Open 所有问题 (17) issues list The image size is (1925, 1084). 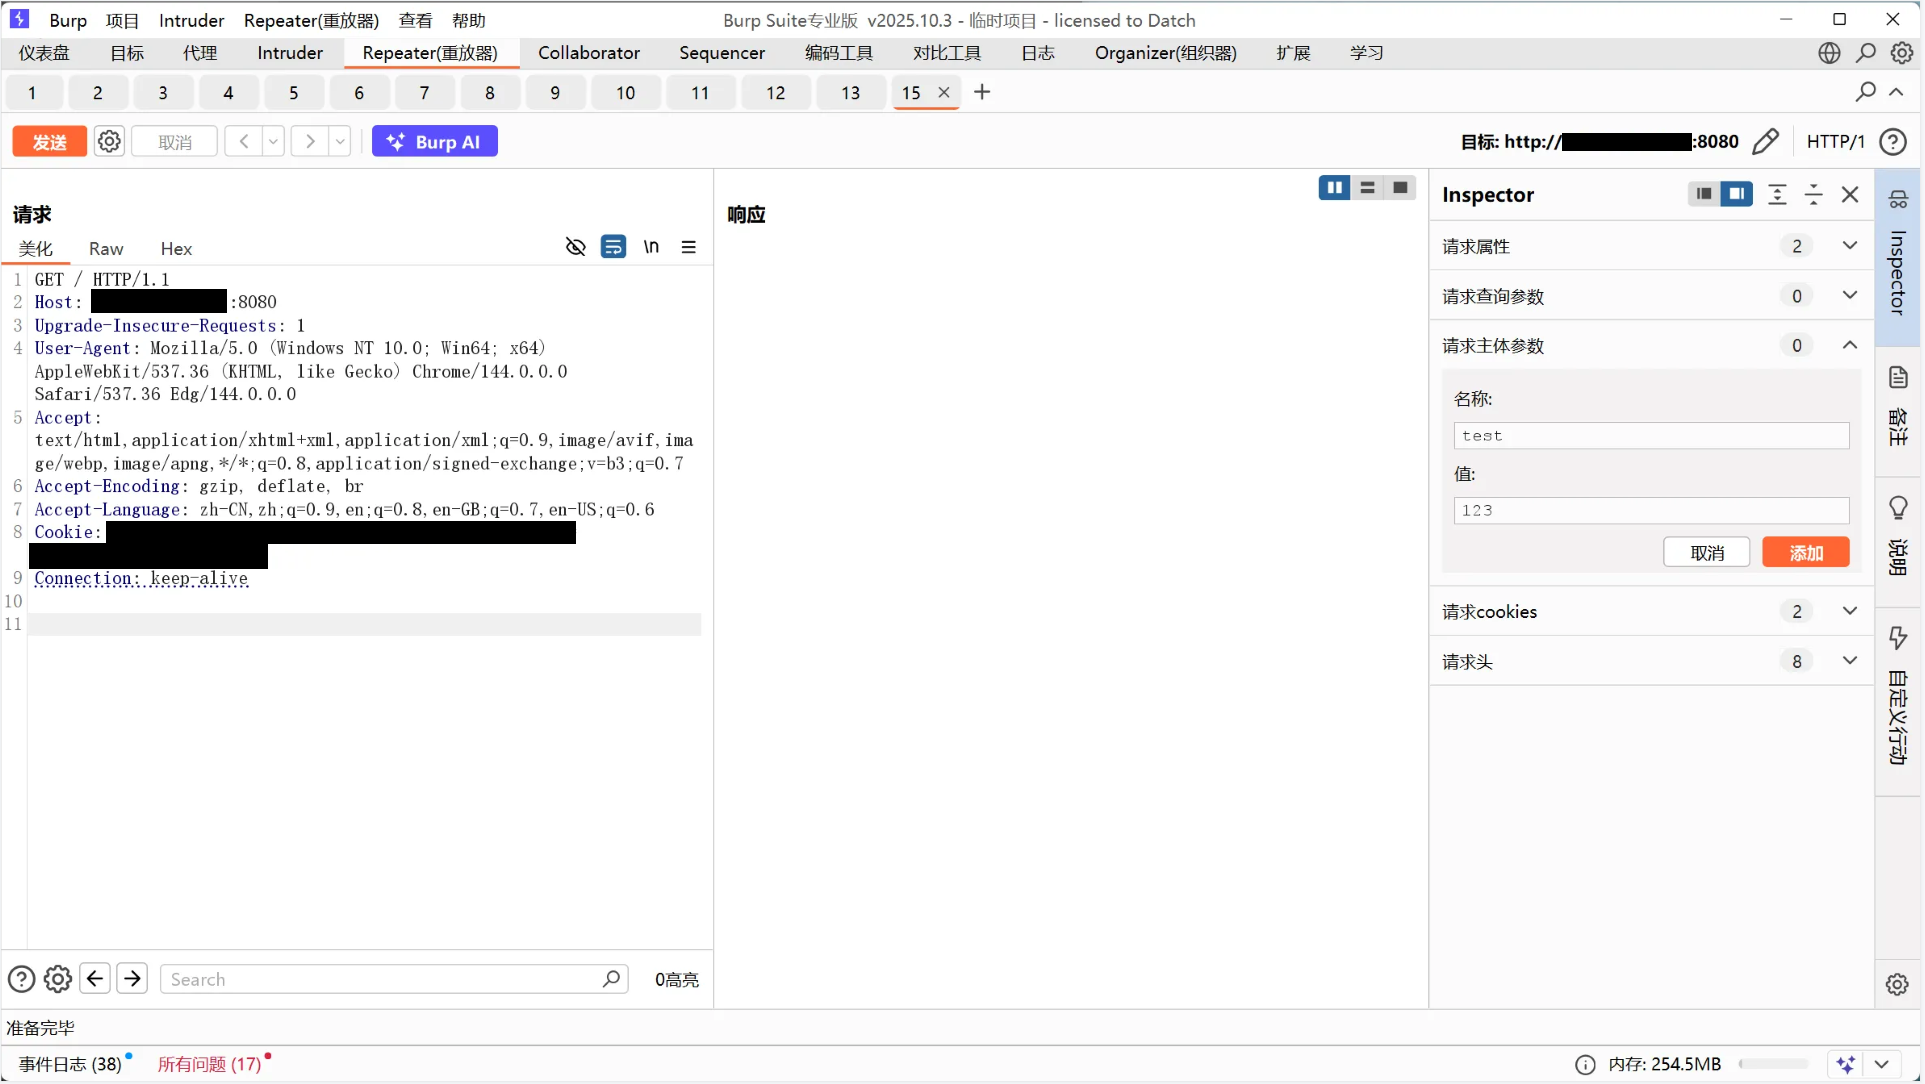click(209, 1065)
